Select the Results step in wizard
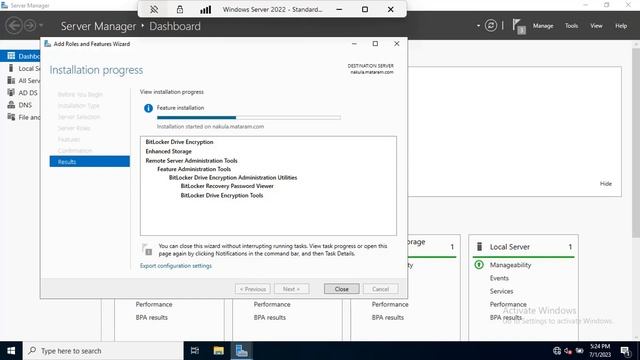 click(x=90, y=162)
